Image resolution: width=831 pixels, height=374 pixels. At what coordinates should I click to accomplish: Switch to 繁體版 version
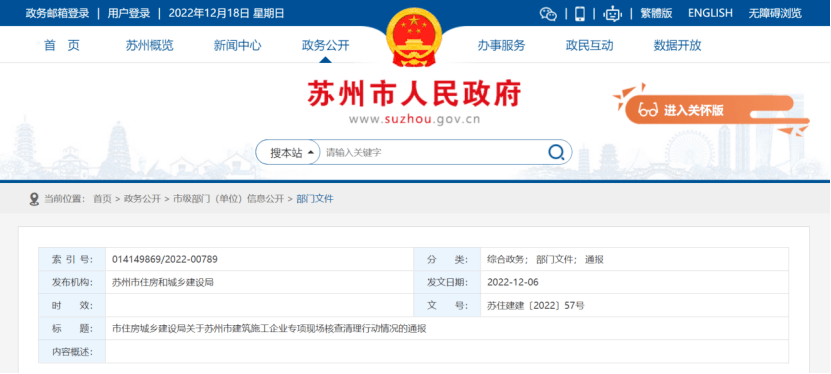[656, 13]
